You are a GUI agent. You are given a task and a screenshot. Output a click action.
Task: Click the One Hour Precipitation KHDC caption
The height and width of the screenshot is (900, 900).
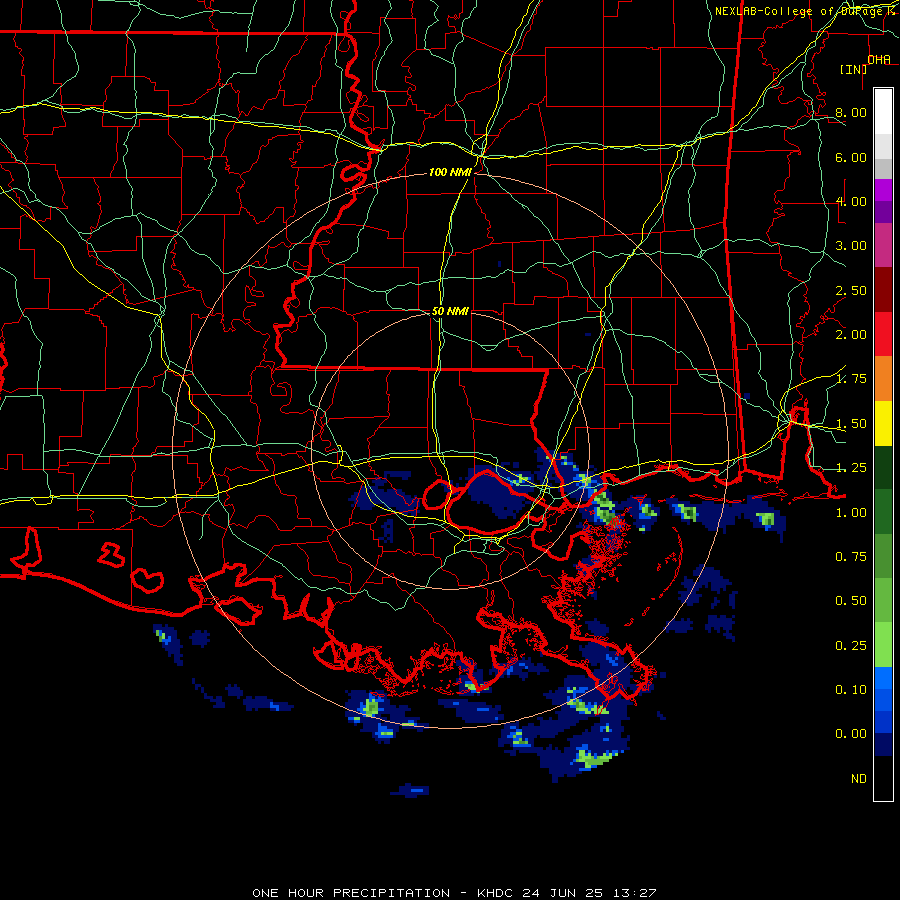click(x=454, y=893)
